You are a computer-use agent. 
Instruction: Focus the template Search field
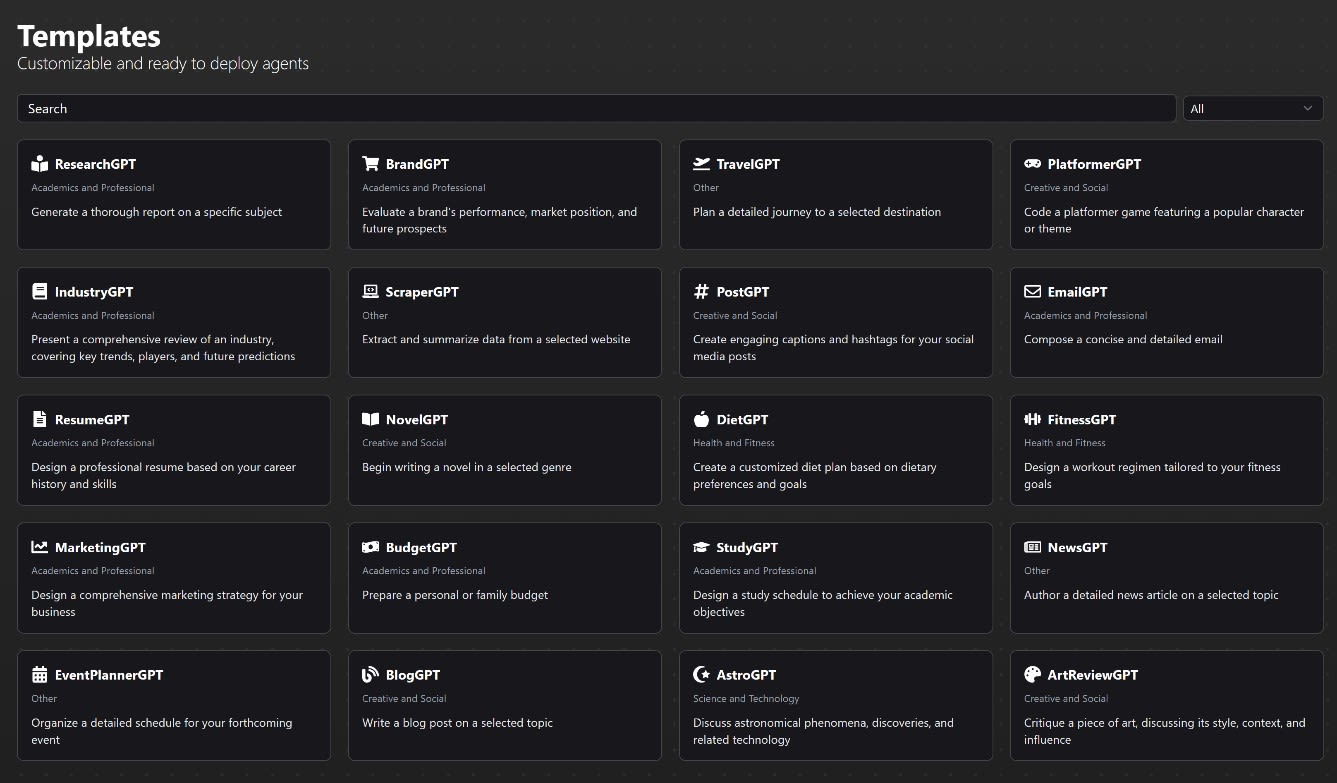(596, 109)
